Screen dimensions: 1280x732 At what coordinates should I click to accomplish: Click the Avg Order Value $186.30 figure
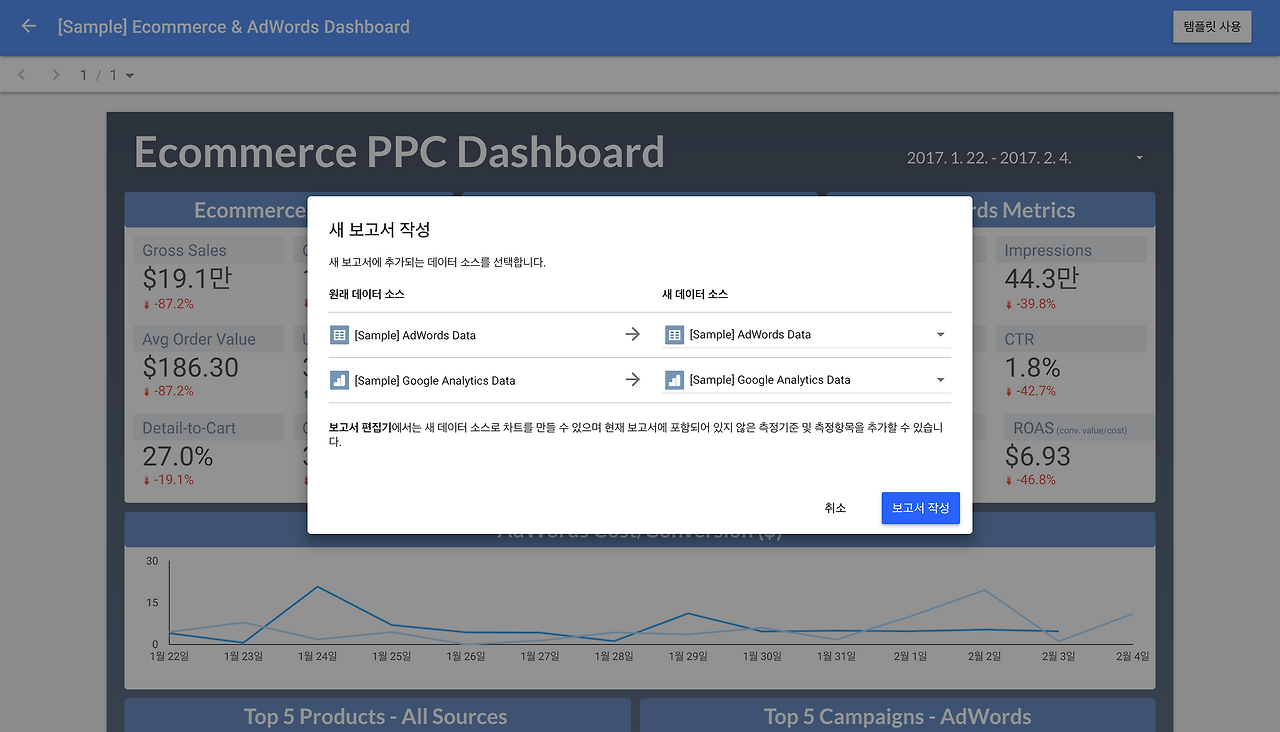[191, 367]
